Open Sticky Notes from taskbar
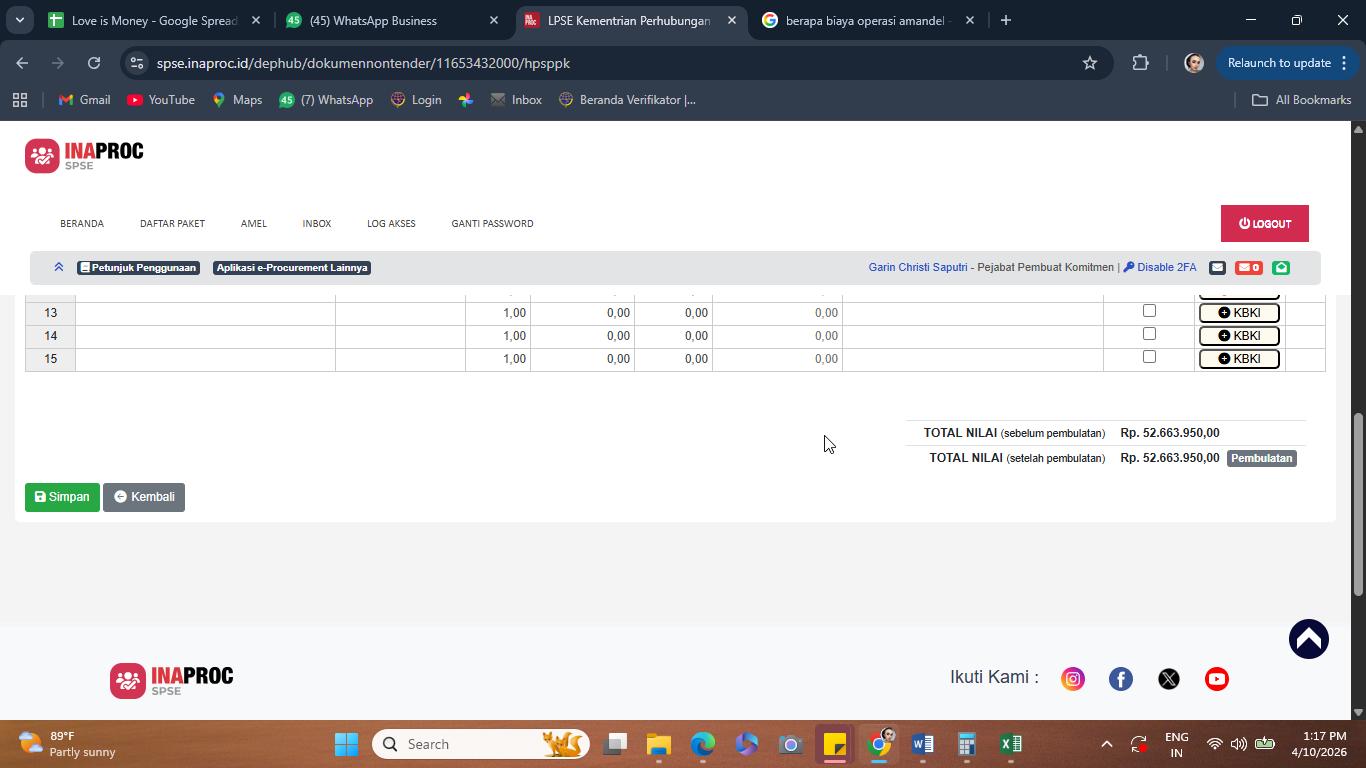 835,744
